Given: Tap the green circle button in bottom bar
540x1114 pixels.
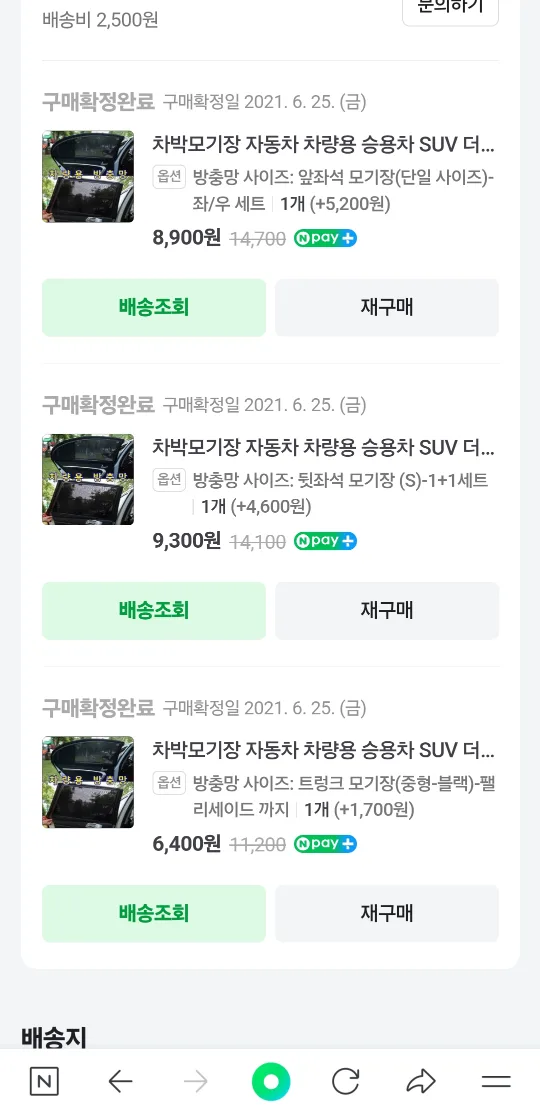Looking at the screenshot, I should 271,1082.
